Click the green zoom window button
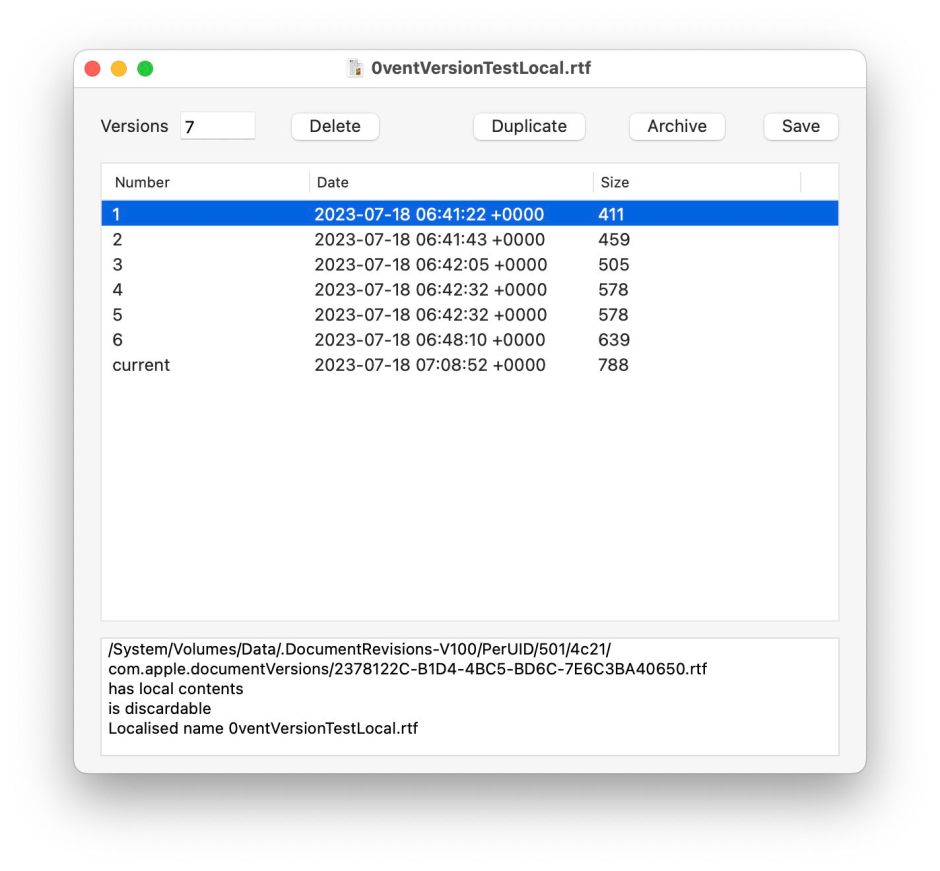Screen dimensions: 940x871 (145, 68)
